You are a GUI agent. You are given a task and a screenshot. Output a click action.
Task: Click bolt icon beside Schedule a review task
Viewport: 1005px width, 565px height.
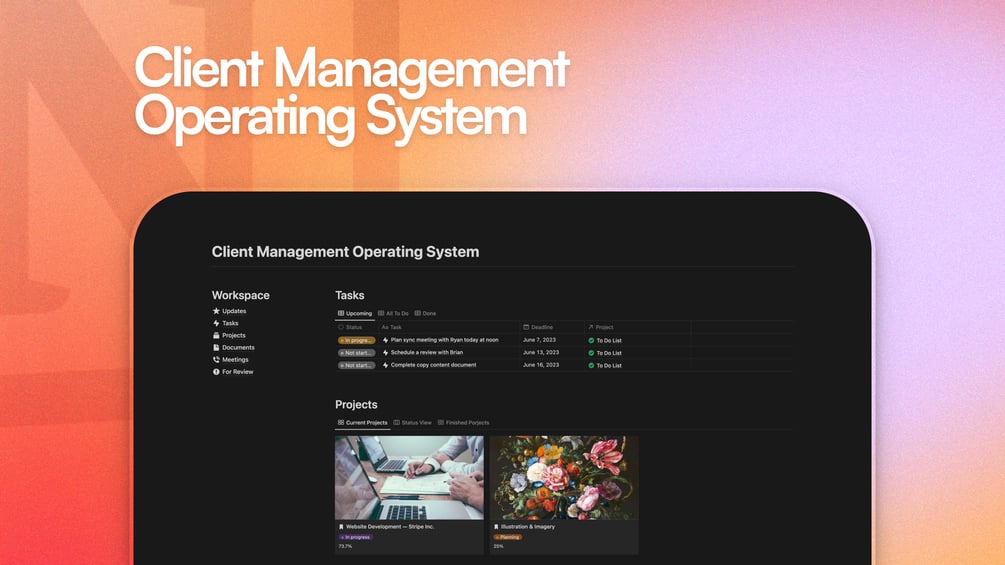point(385,352)
